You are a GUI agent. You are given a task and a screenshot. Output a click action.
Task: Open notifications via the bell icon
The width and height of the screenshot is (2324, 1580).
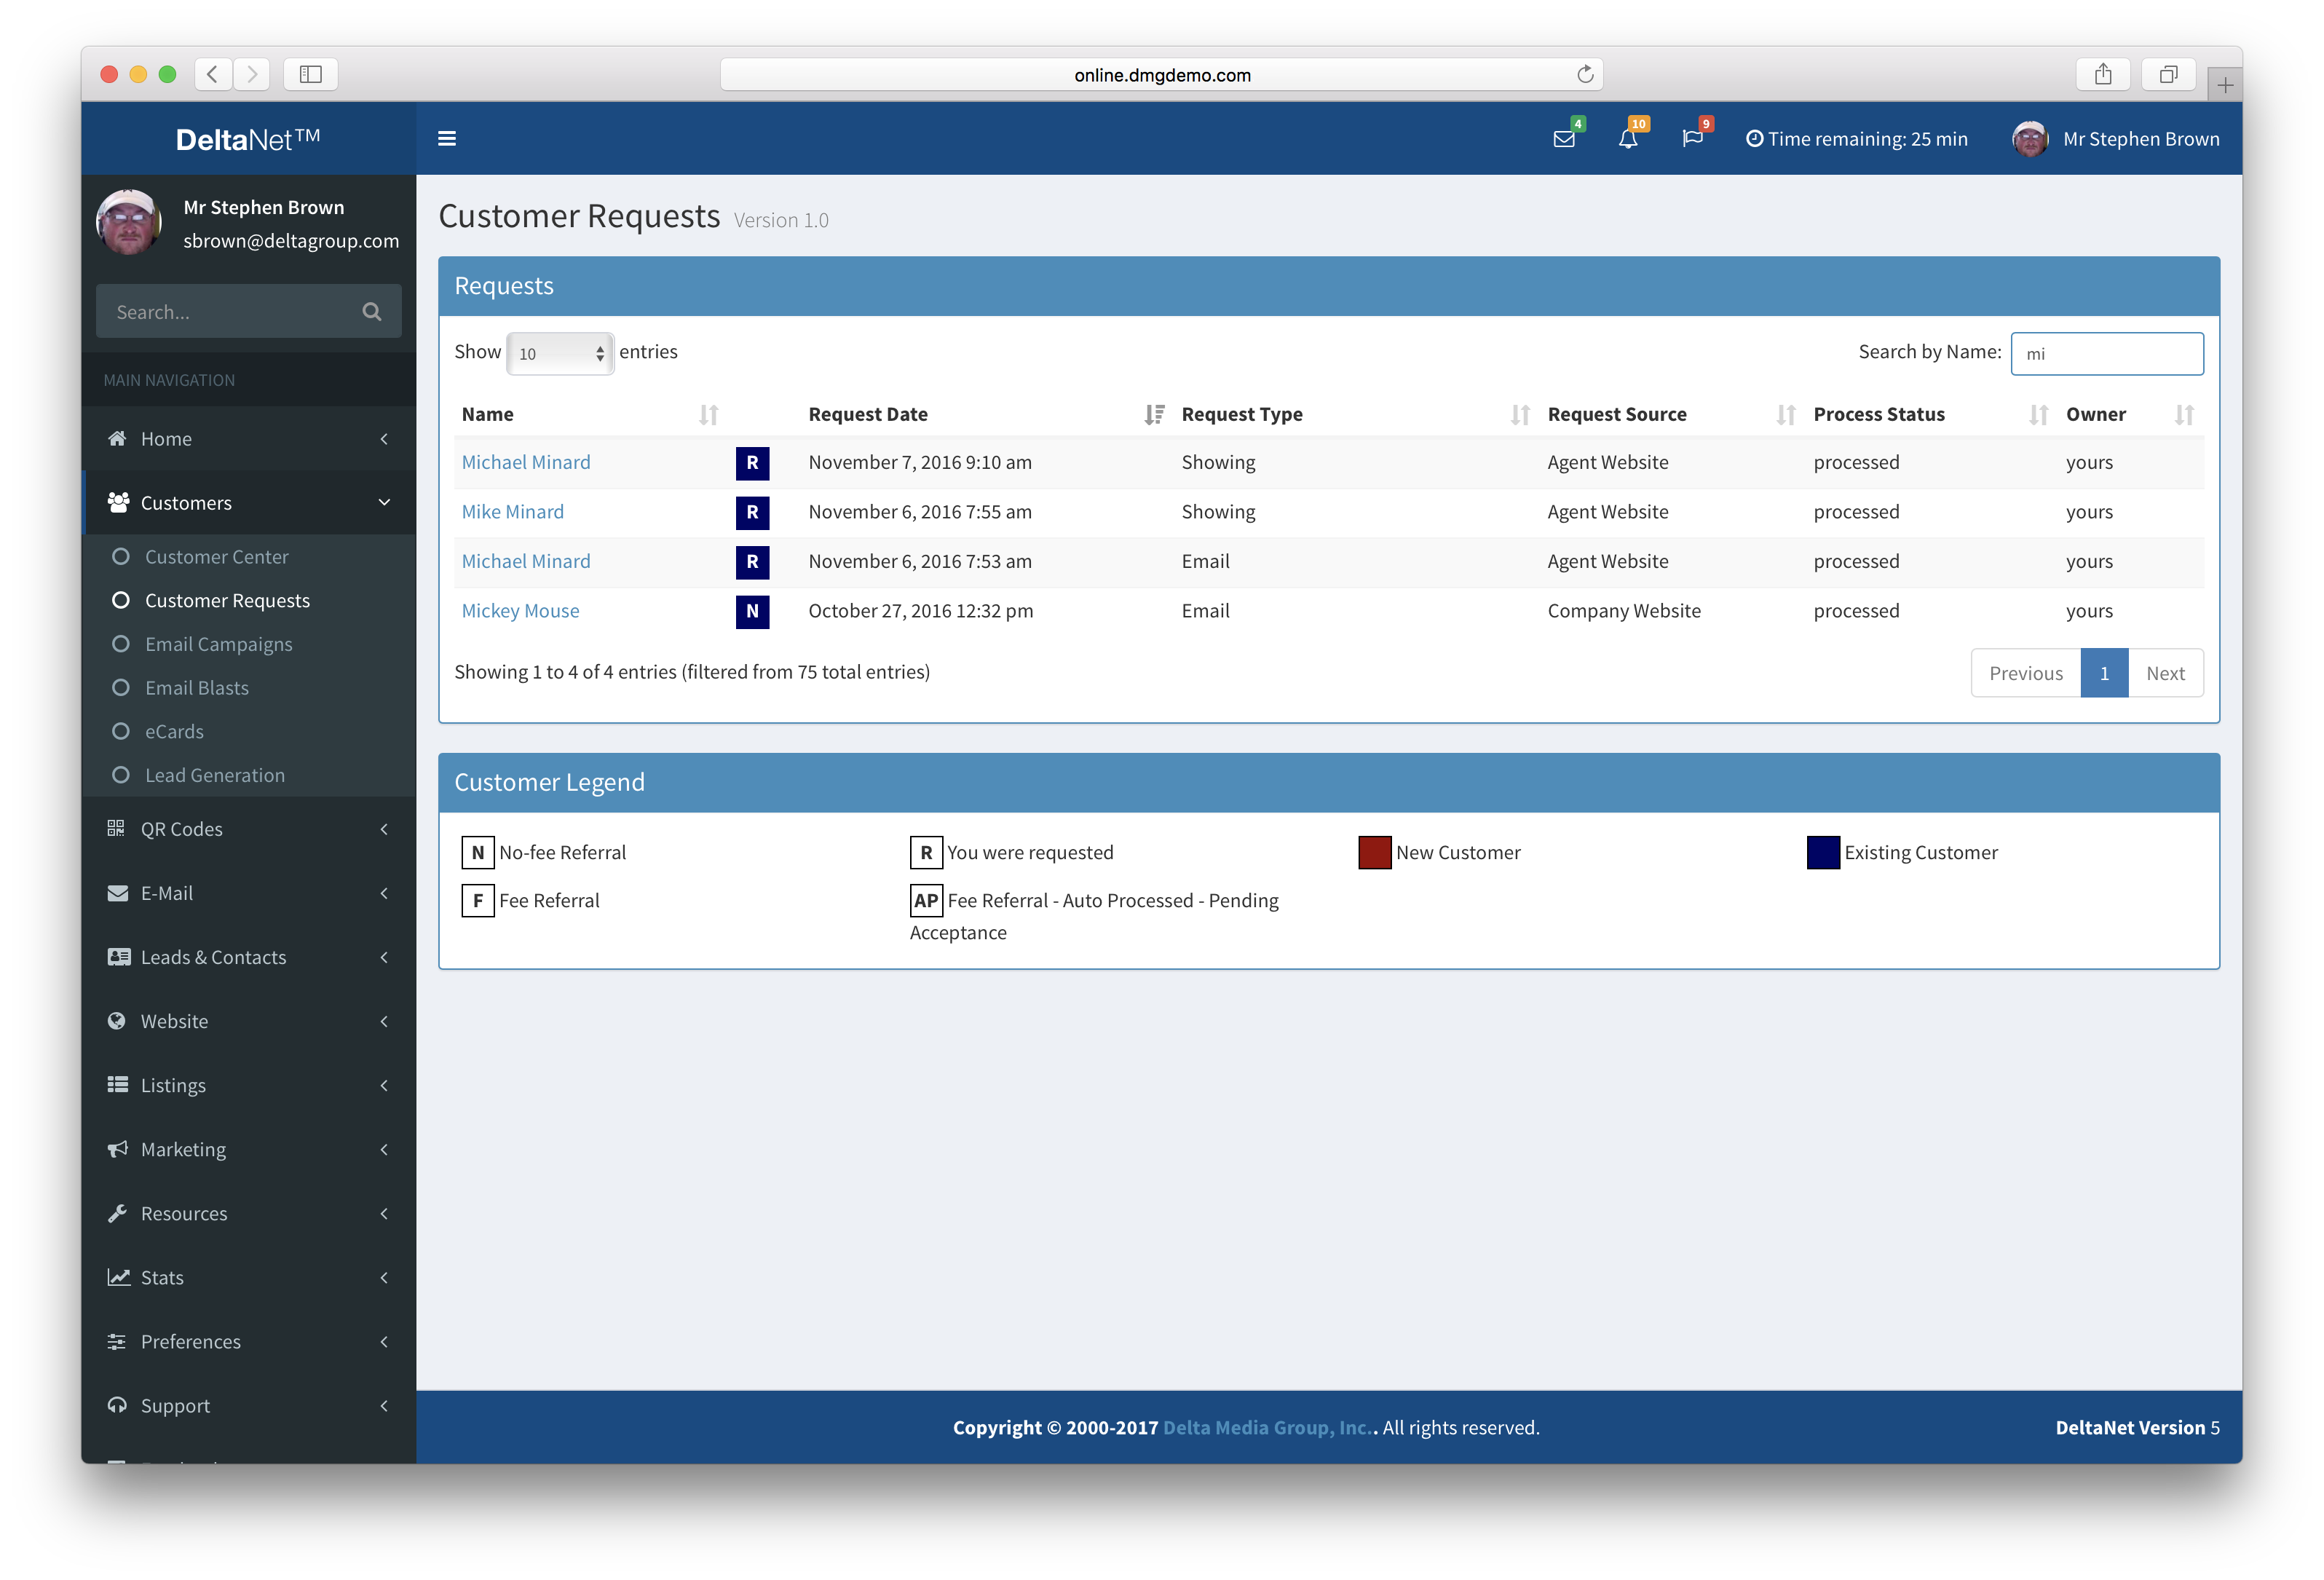[1629, 139]
